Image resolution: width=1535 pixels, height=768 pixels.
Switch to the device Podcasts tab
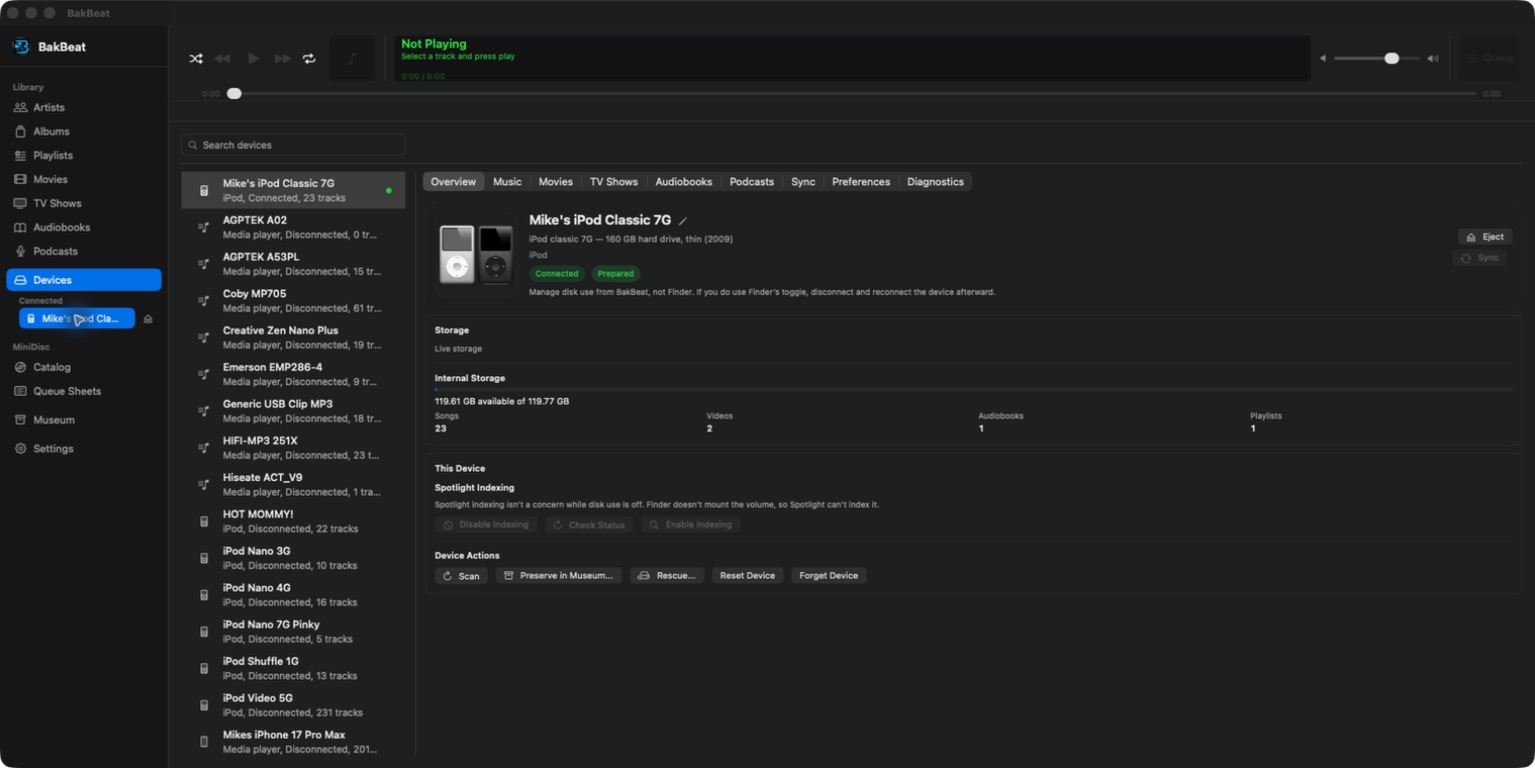[752, 182]
